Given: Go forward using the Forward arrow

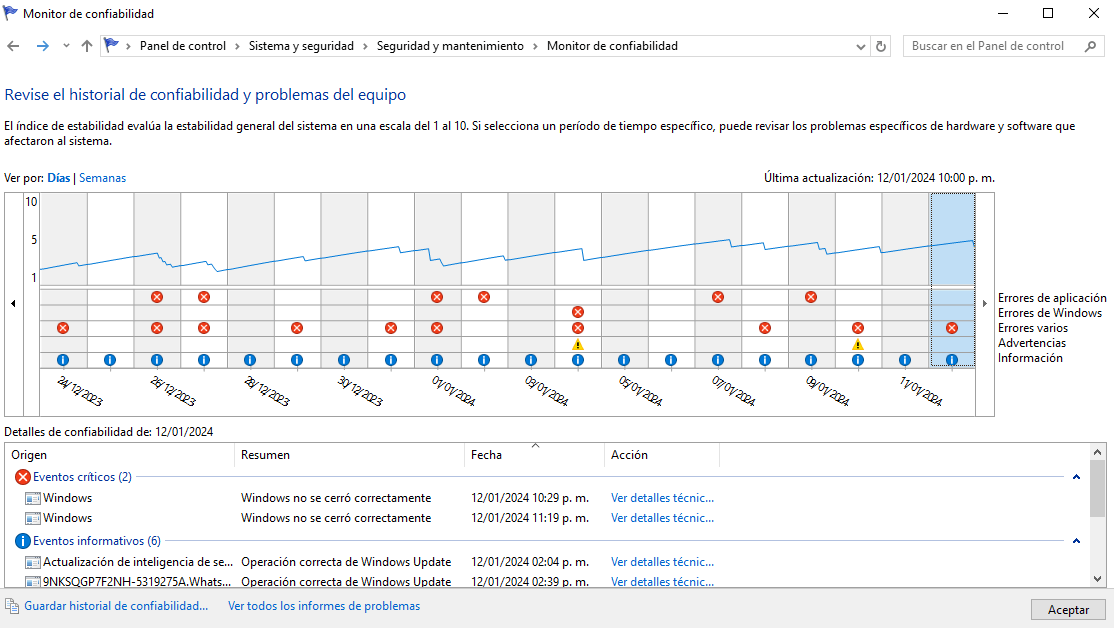Looking at the screenshot, I should [x=43, y=46].
